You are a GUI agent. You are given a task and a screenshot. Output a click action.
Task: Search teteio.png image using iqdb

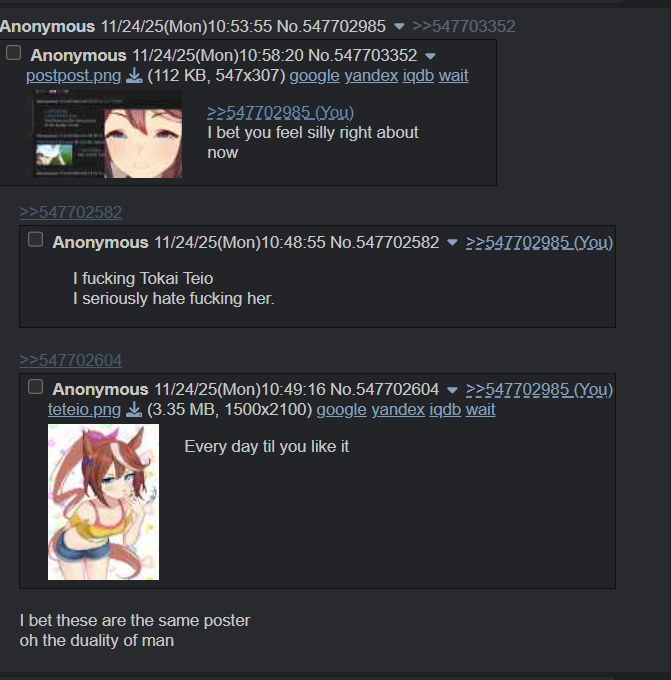click(445, 409)
